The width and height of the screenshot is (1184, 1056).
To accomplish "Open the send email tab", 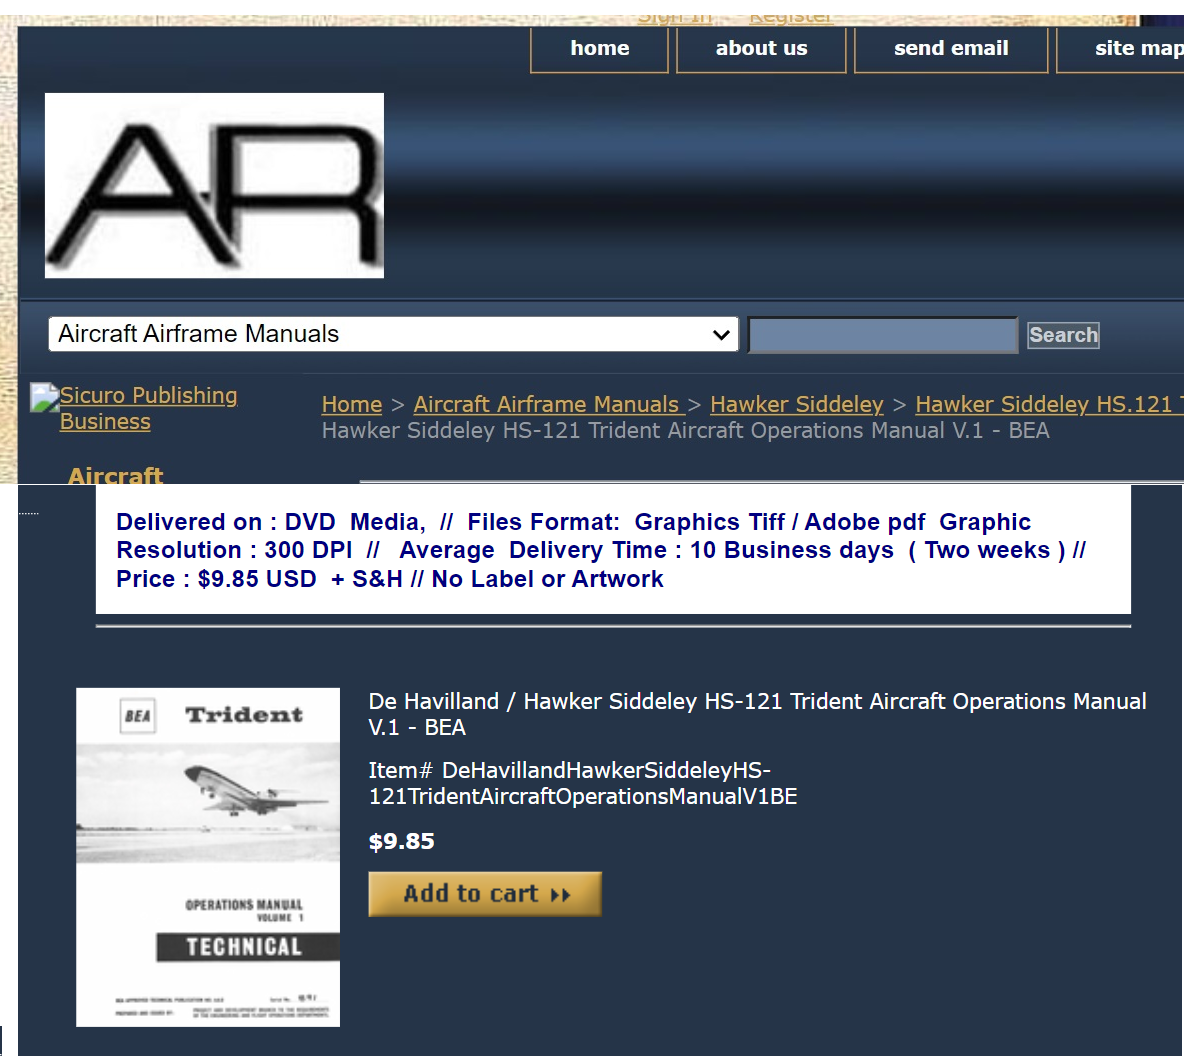I will click(x=951, y=49).
